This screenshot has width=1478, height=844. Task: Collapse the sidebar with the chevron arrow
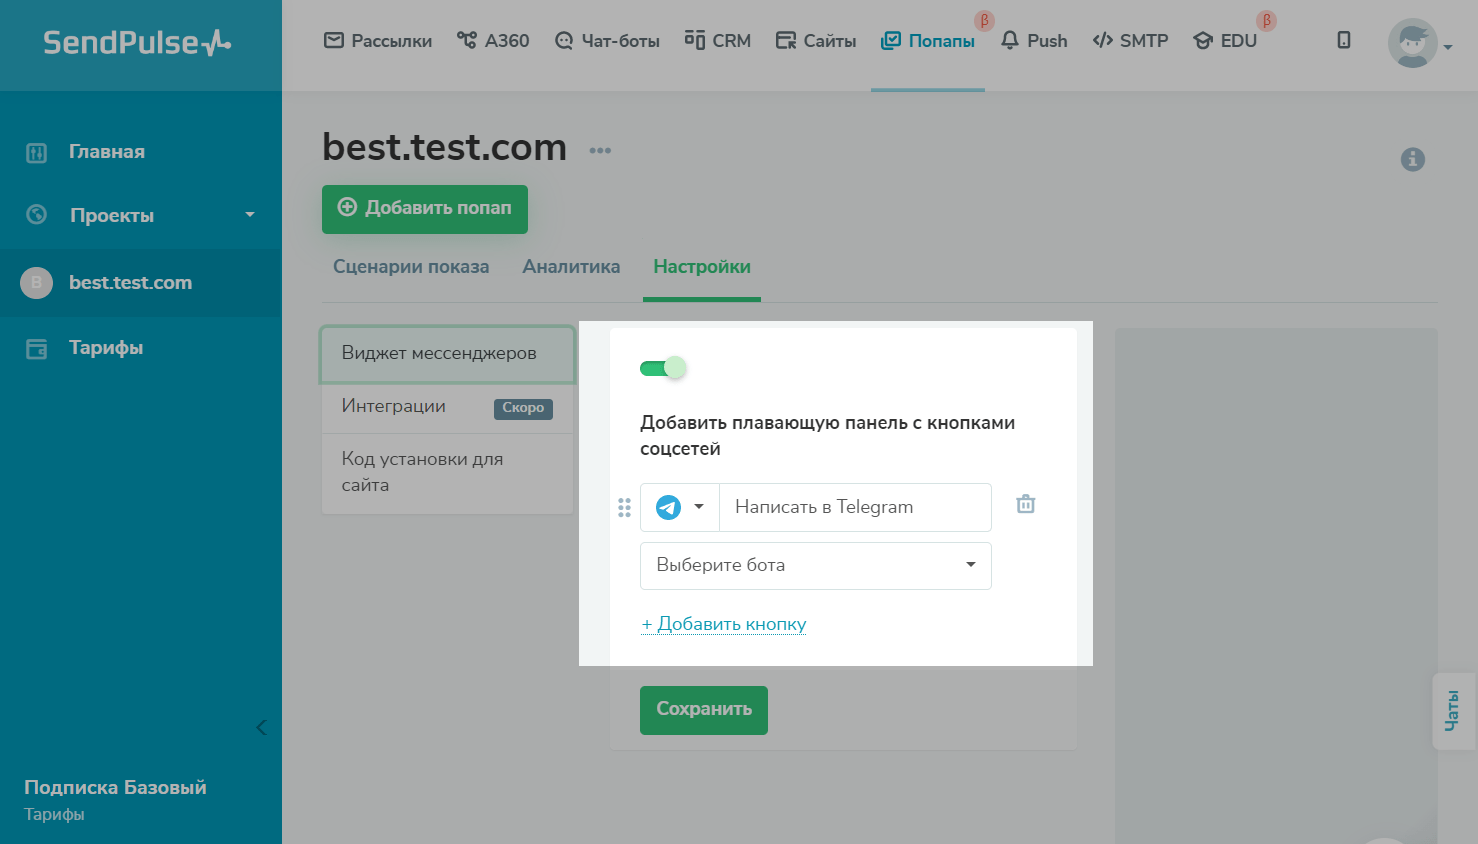(x=261, y=727)
